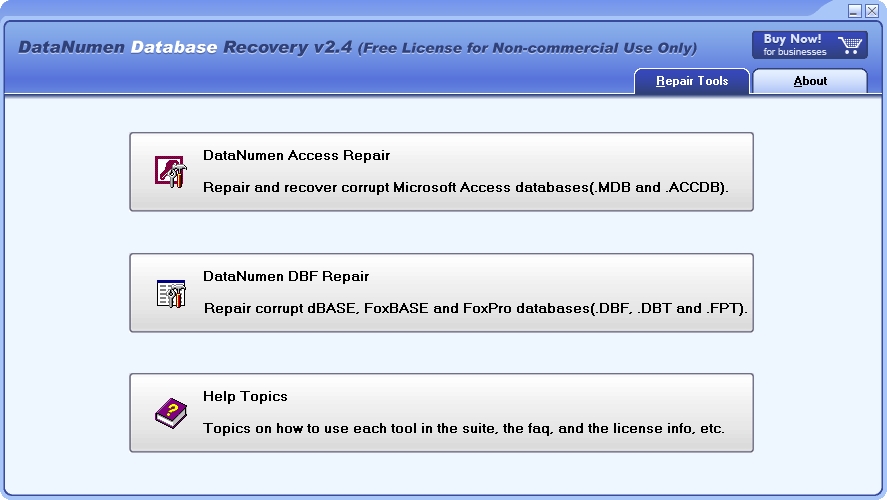
Task: Click the Free License for Non-commercial Use text
Action: pos(527,48)
